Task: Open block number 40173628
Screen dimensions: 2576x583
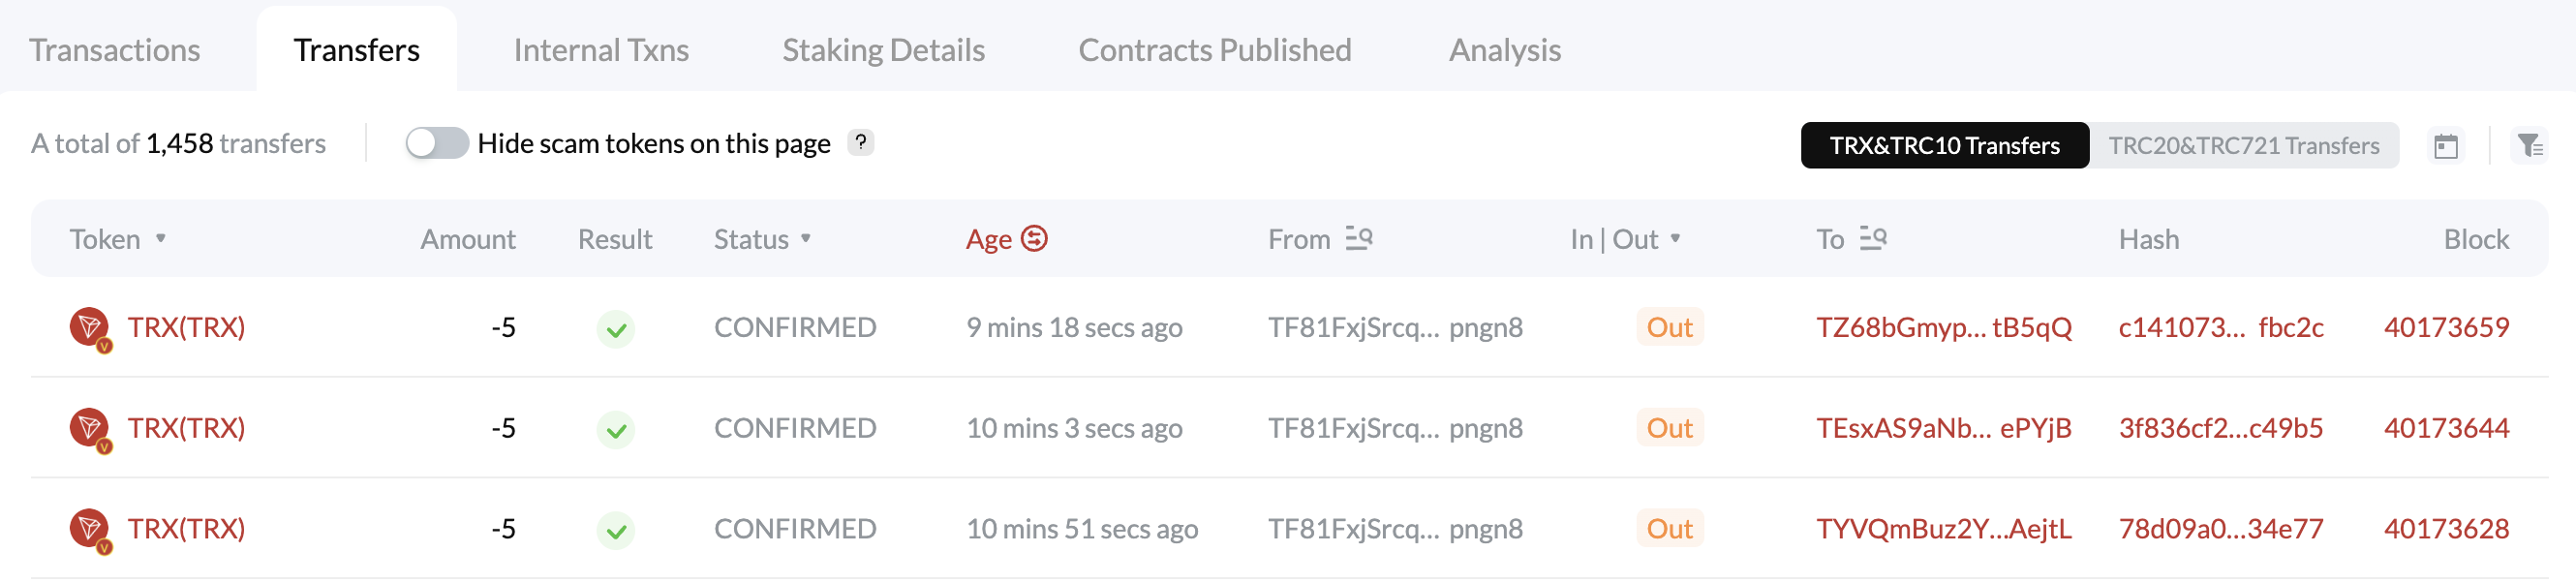Action: 2446,530
